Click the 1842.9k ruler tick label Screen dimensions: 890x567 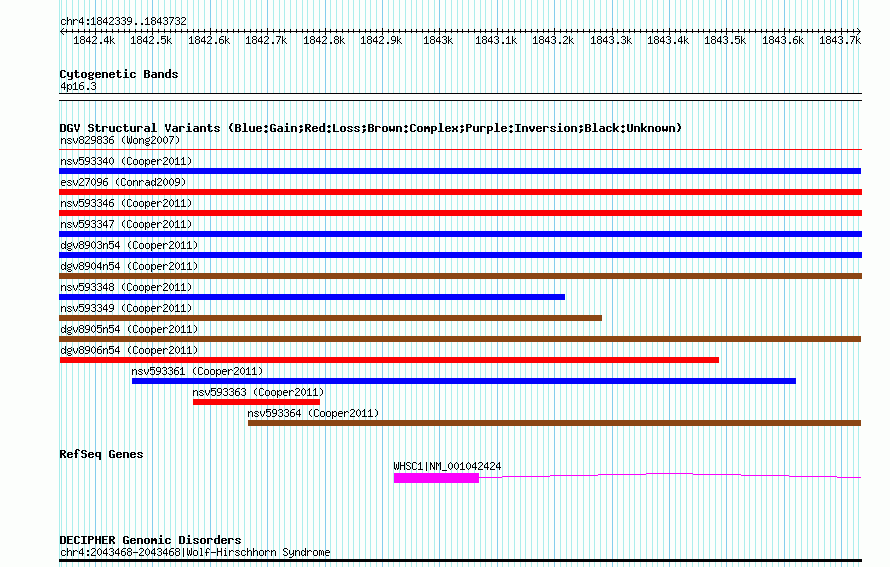pos(381,40)
